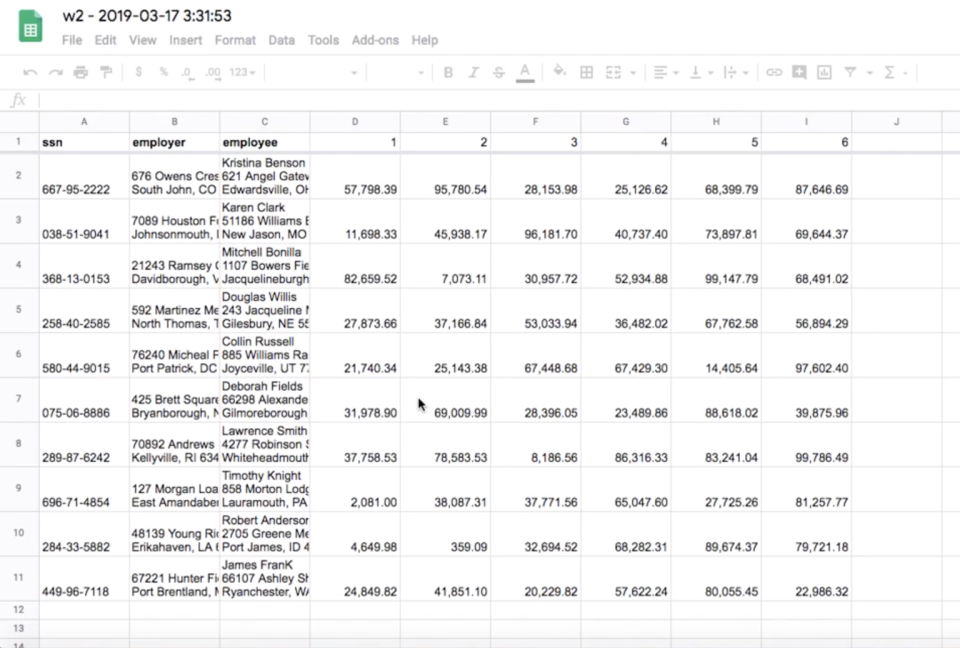Select cell containing 96,181.70

(536, 220)
